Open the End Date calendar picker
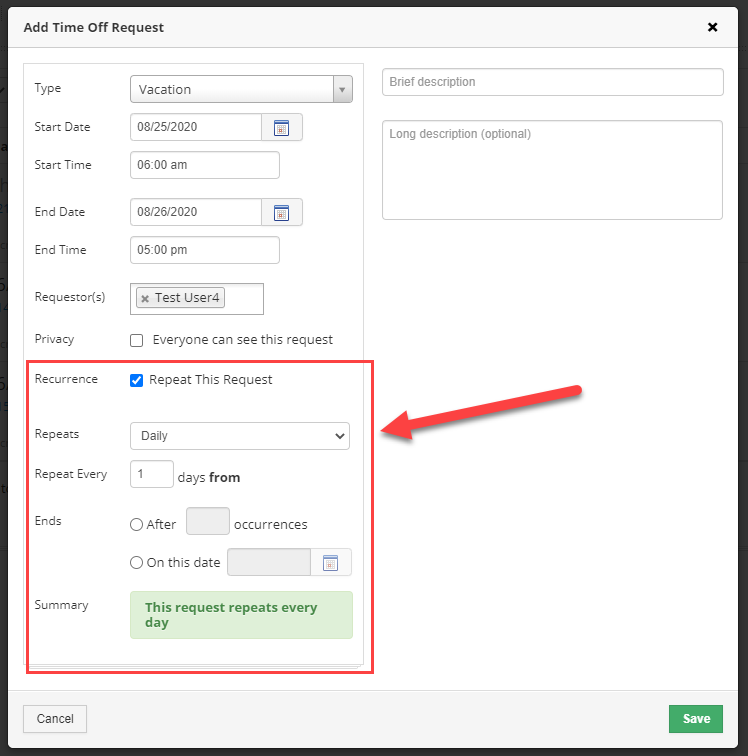Viewport: 748px width, 756px height. click(282, 213)
